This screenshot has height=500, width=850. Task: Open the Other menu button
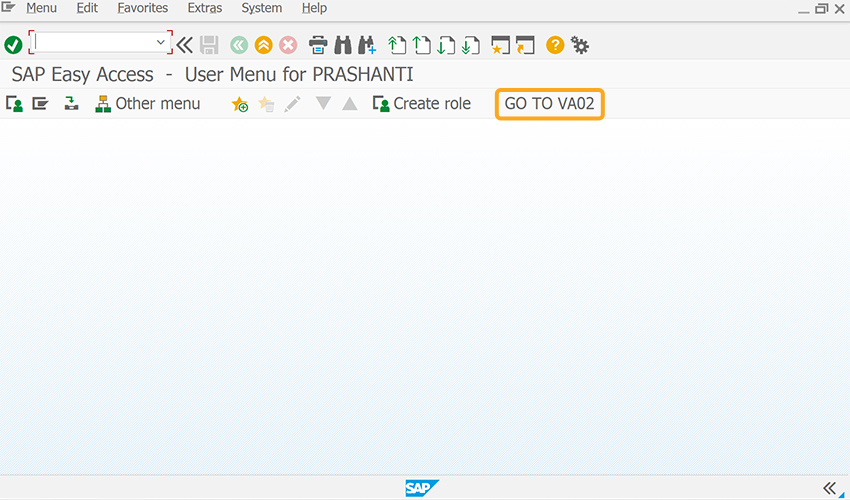coord(148,104)
